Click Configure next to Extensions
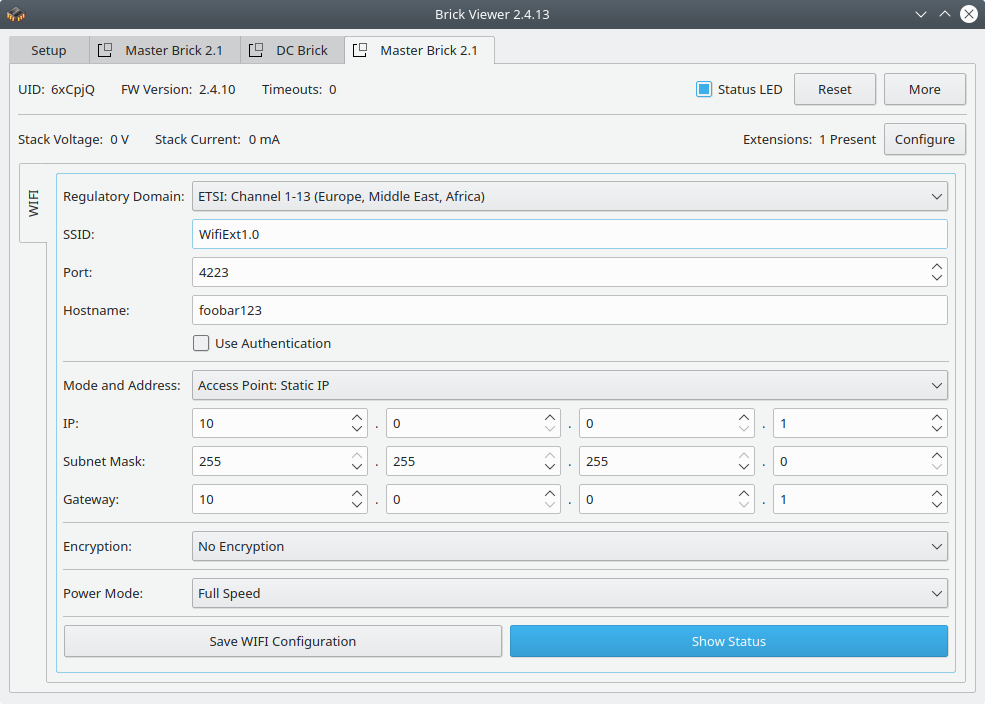This screenshot has width=985, height=704. [x=925, y=139]
